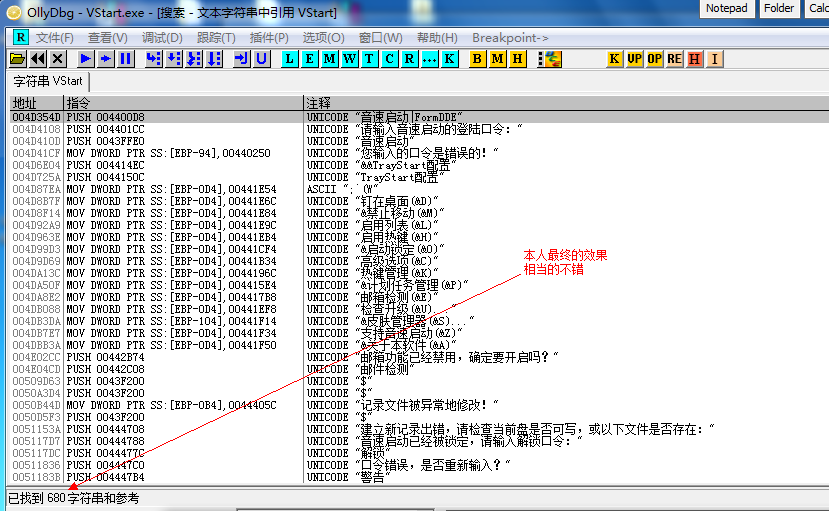The image size is (829, 511).
Task: Click the I plugin toolbar button
Action: tap(714, 59)
